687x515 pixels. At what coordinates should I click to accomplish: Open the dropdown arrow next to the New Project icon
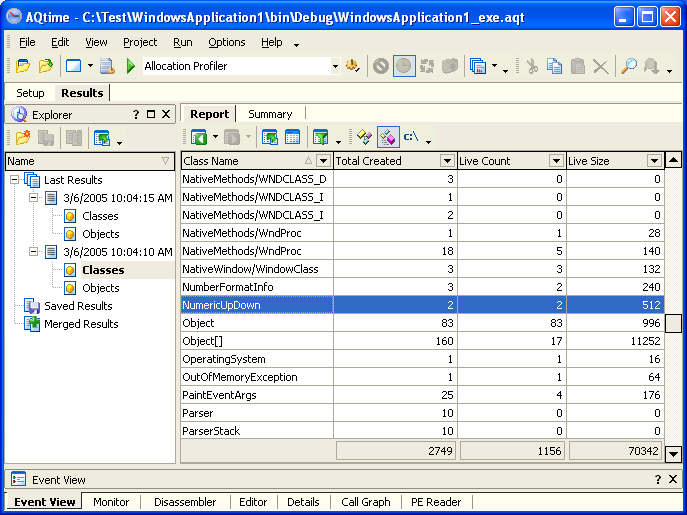90,66
